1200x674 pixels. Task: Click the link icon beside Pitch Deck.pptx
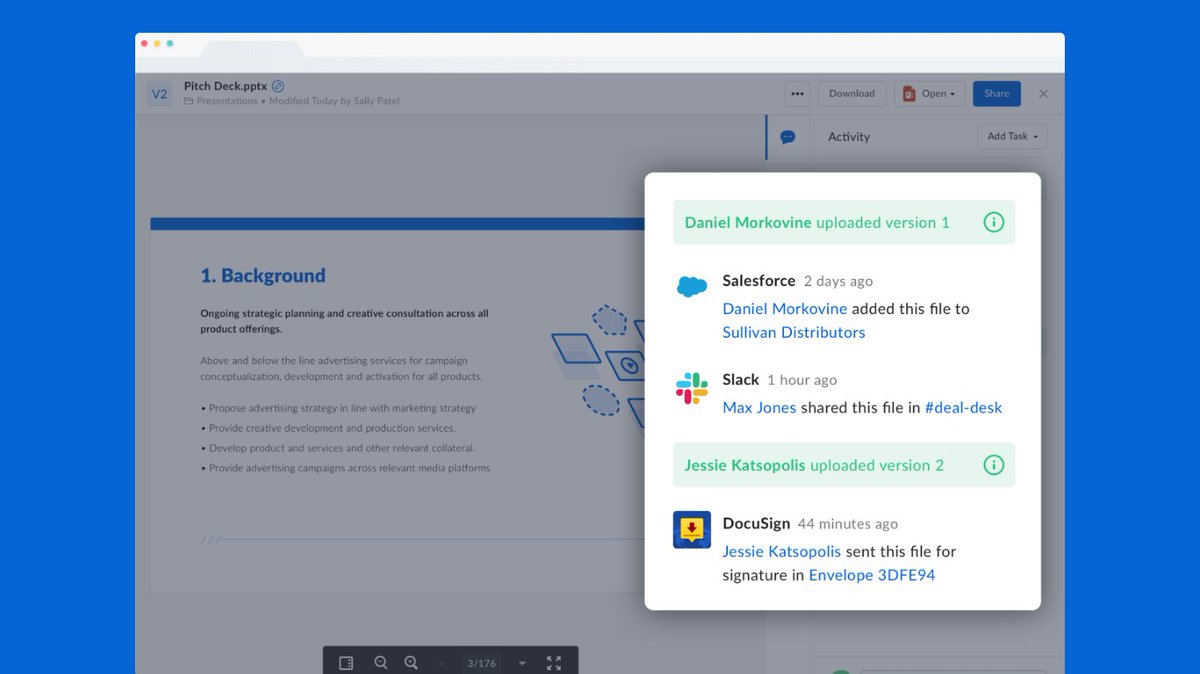click(x=278, y=86)
